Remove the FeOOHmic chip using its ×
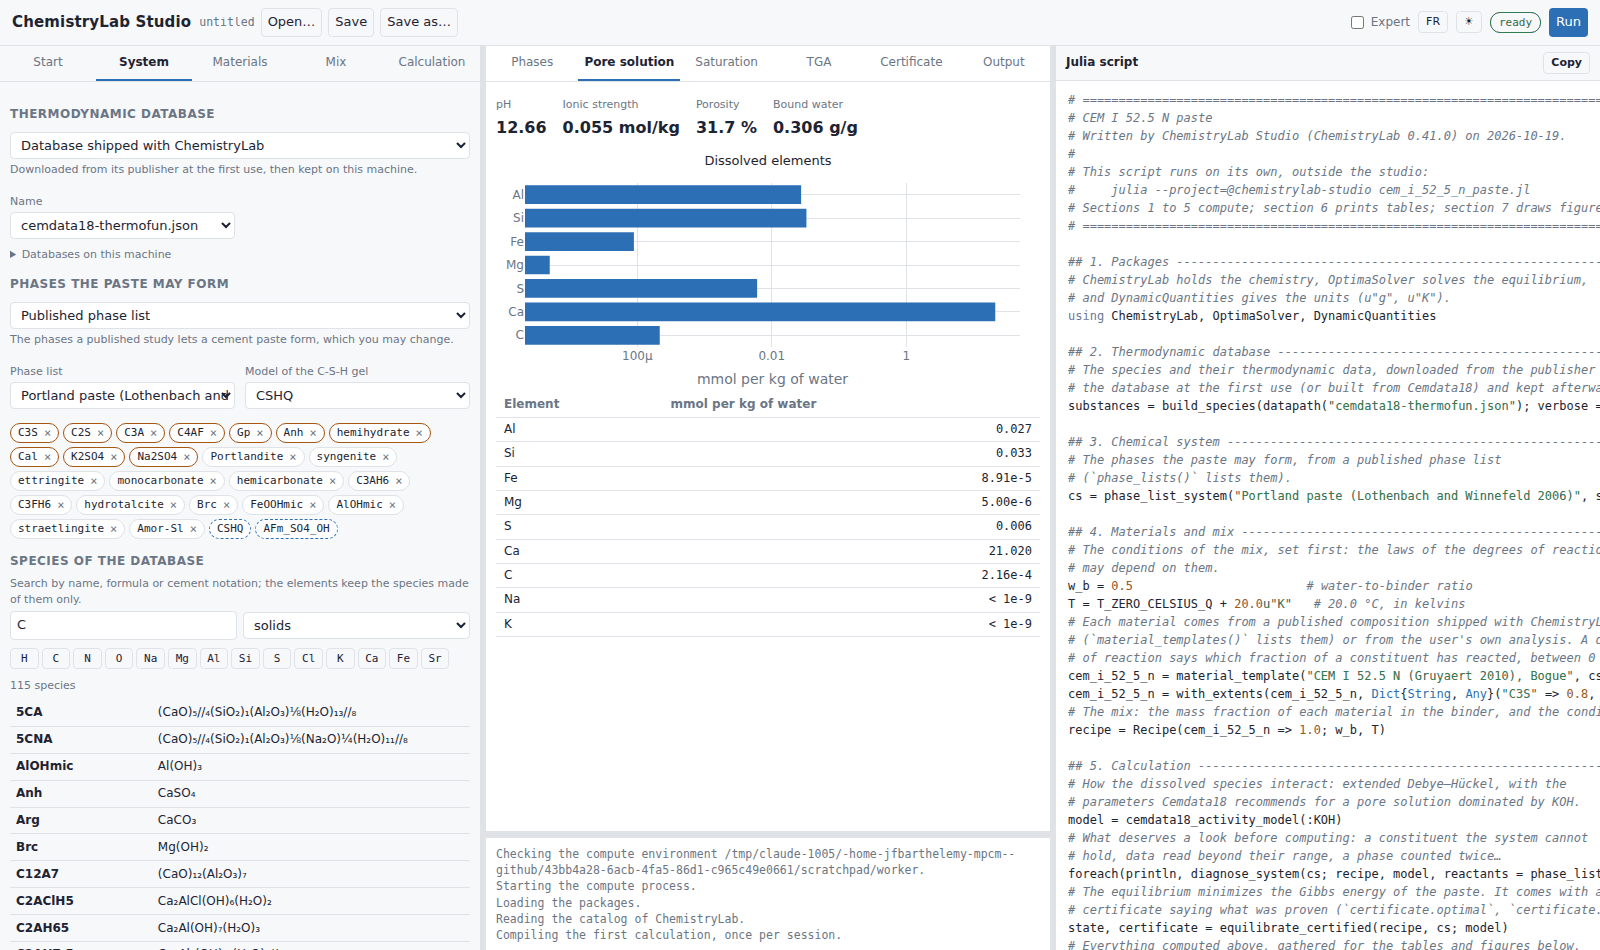 [313, 505]
